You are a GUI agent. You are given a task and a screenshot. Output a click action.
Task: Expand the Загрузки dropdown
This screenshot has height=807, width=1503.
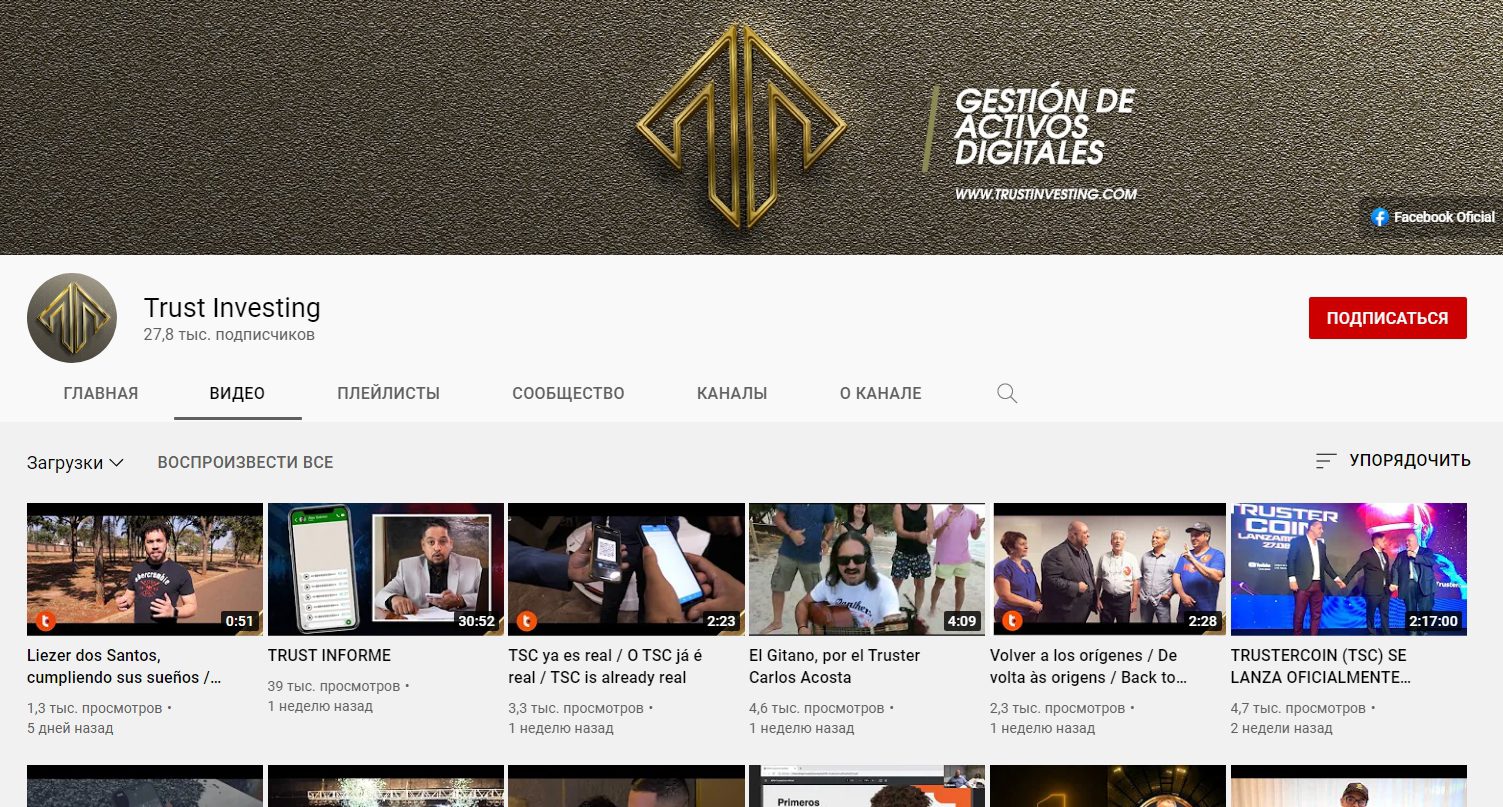[x=75, y=463]
